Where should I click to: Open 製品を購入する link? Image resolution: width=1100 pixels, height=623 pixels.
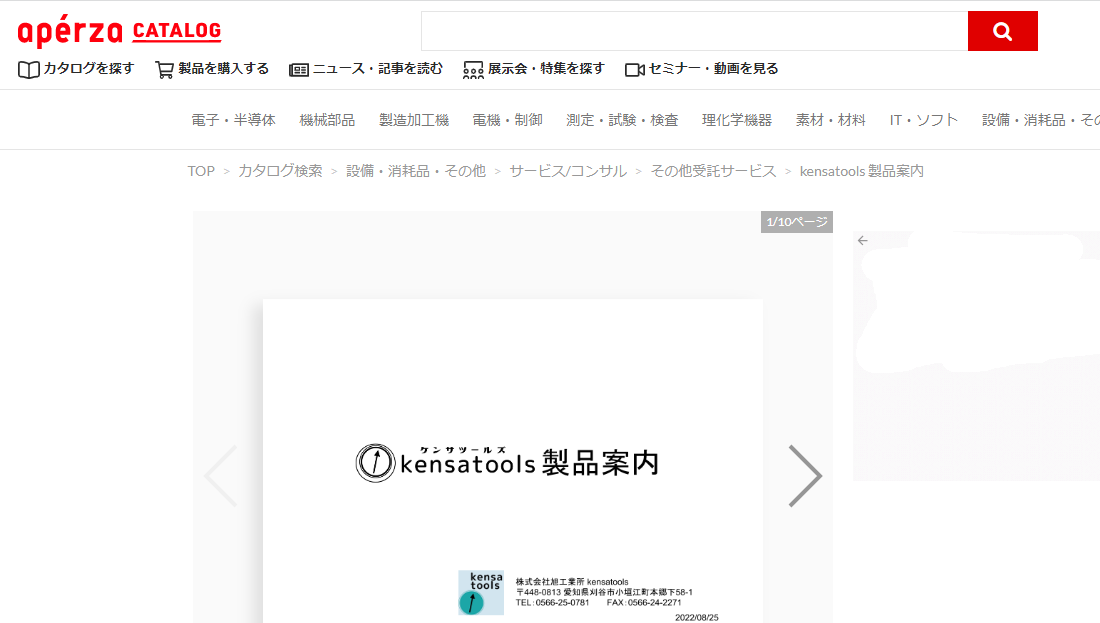tap(223, 69)
